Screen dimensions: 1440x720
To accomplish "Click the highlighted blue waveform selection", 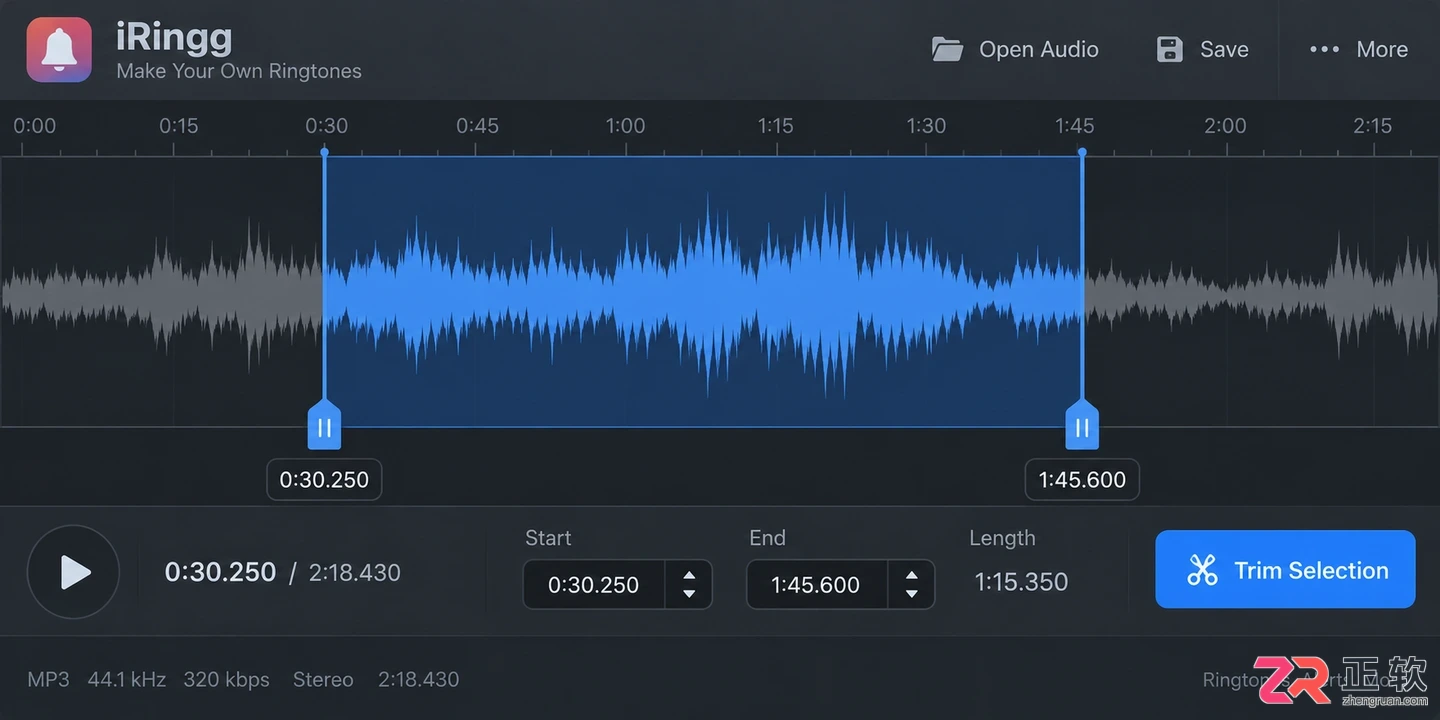I will [x=703, y=292].
